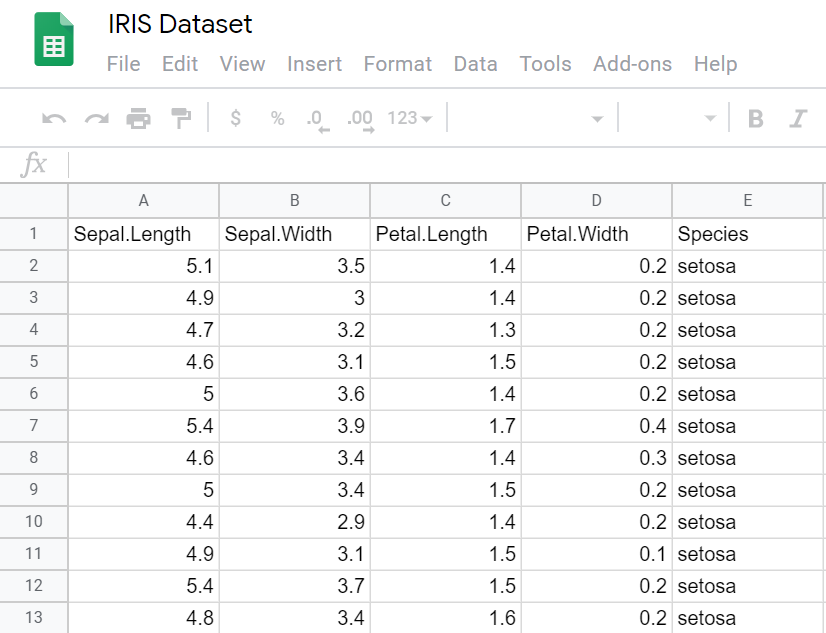Rename the IRIS Dataset title
The image size is (826, 633).
coord(180,24)
